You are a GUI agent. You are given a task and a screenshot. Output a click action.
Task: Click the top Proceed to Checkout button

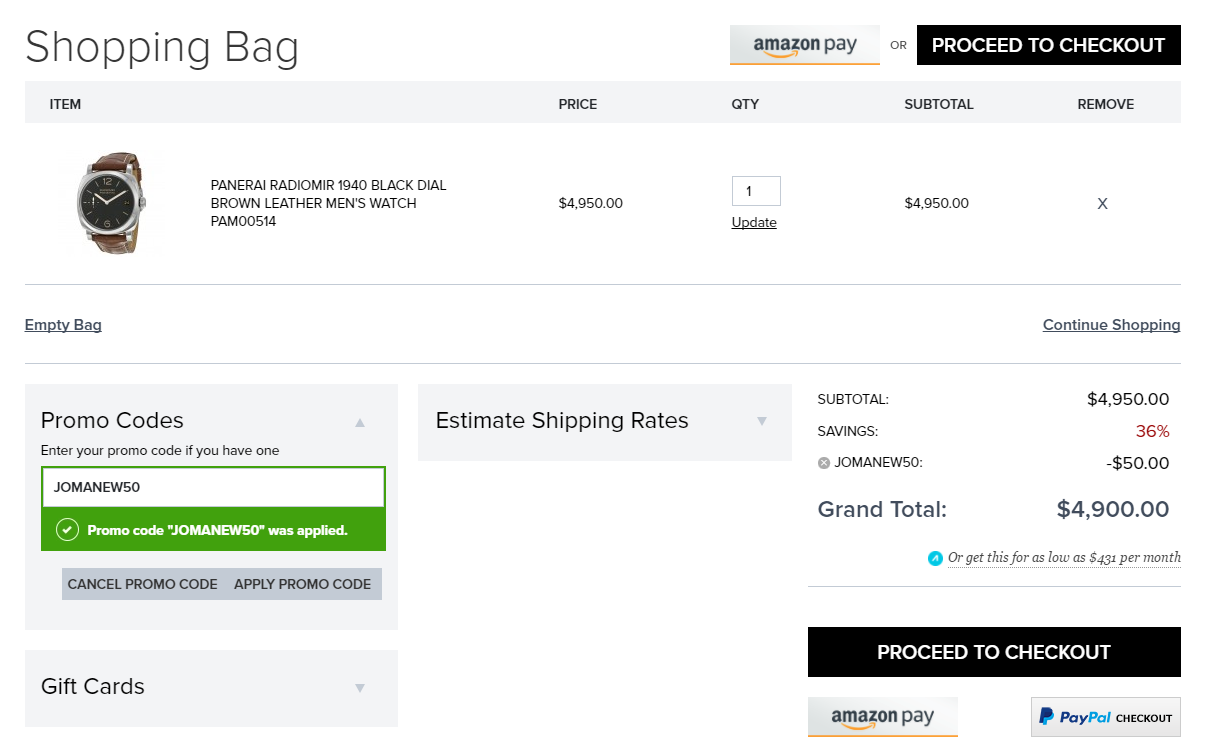pos(1048,45)
